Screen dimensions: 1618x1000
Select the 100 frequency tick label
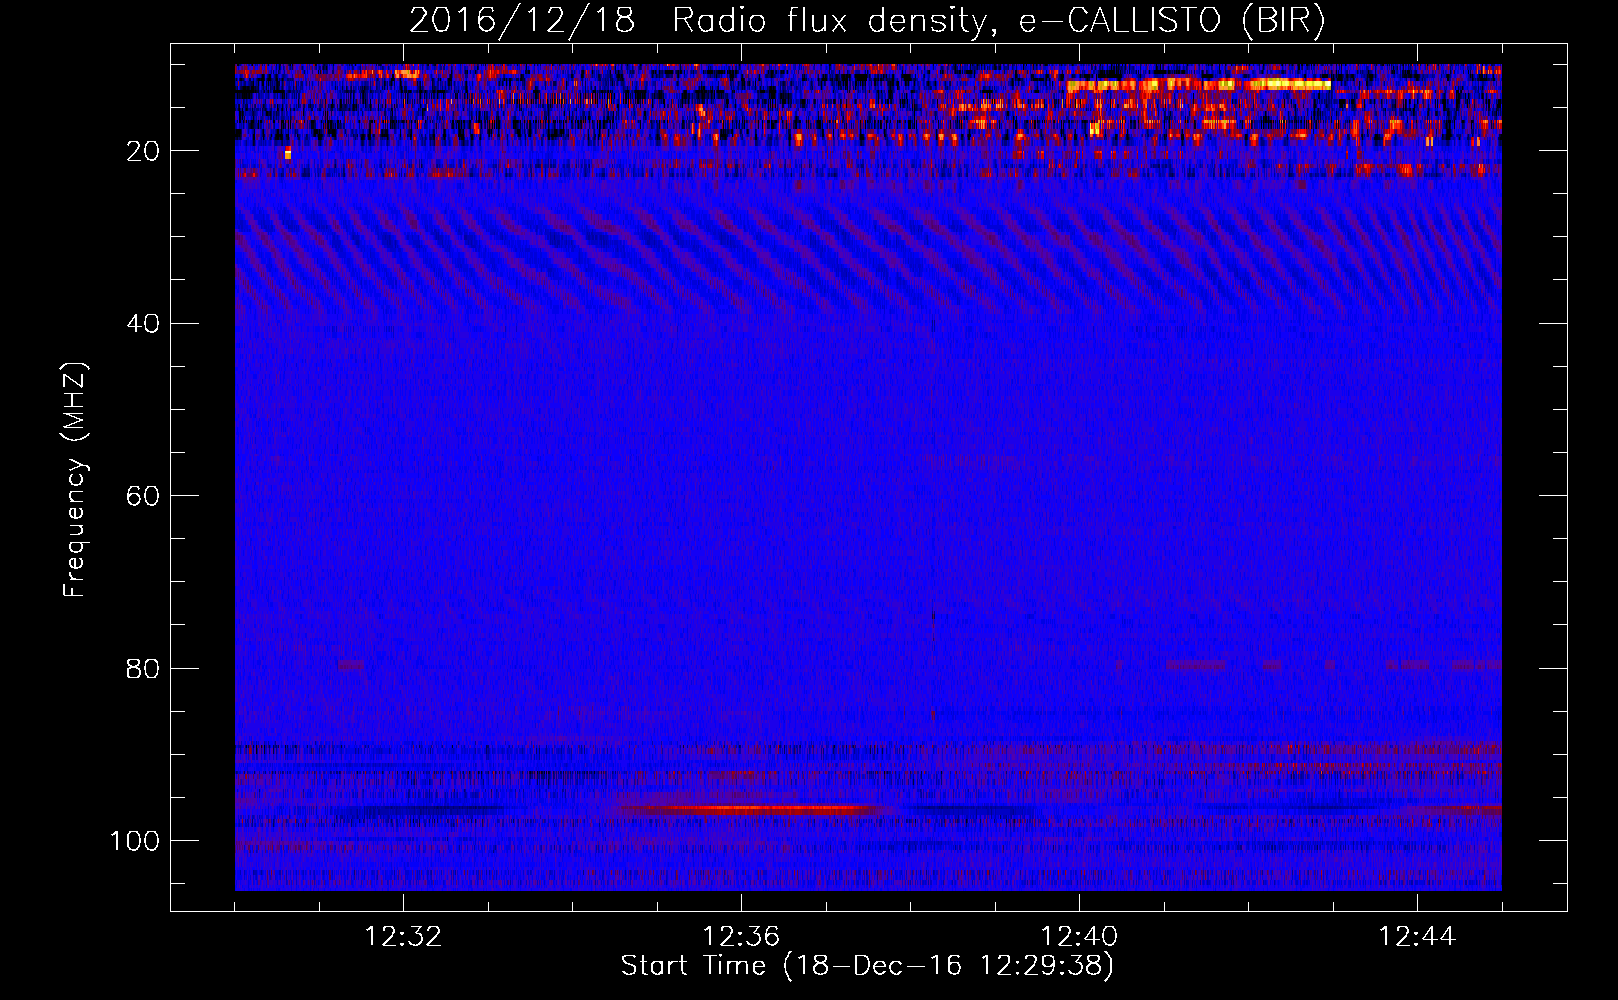pos(135,841)
